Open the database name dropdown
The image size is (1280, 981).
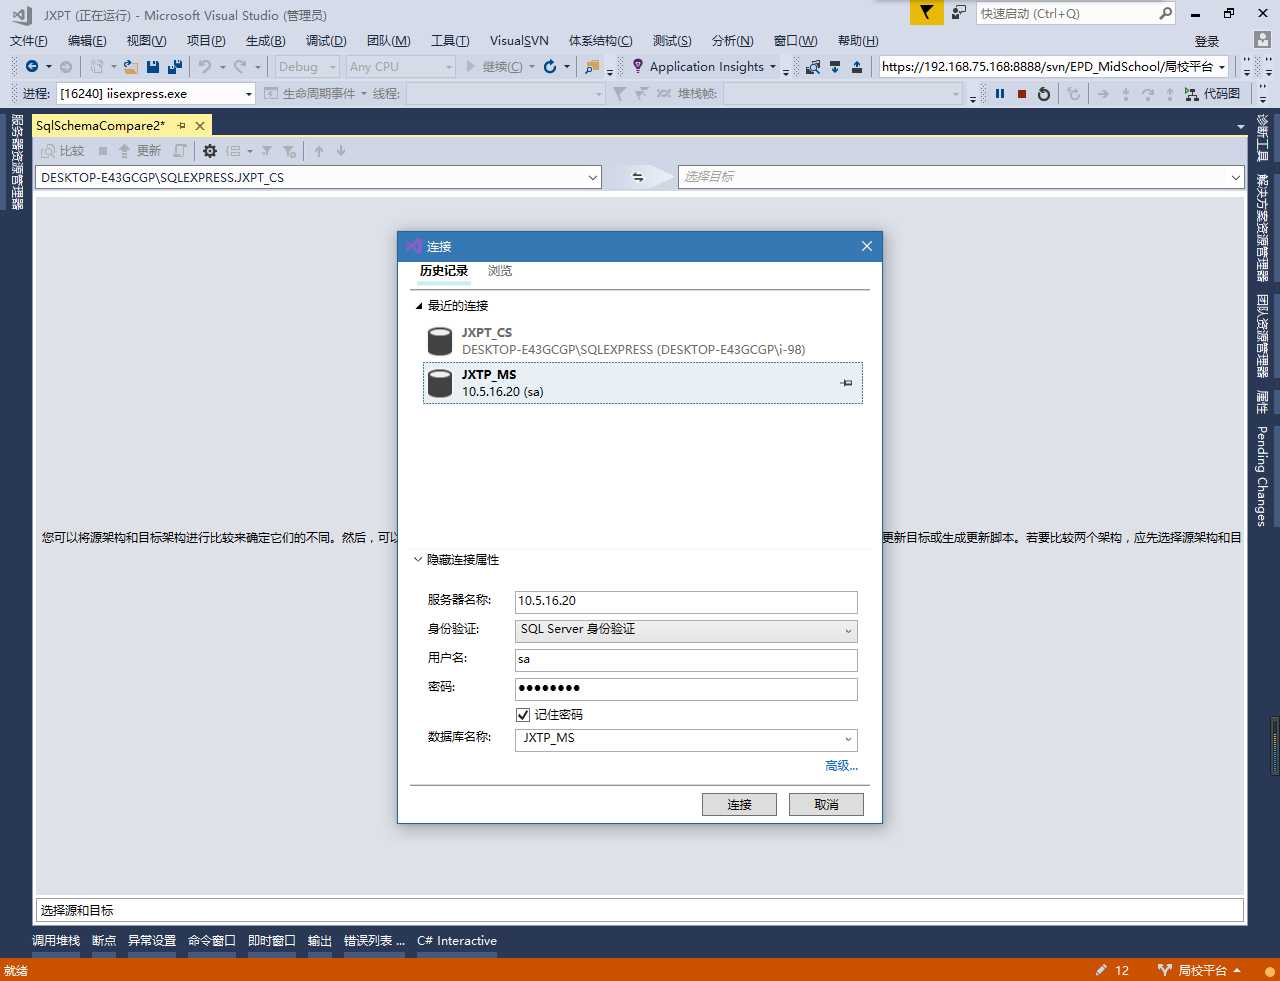pos(848,740)
